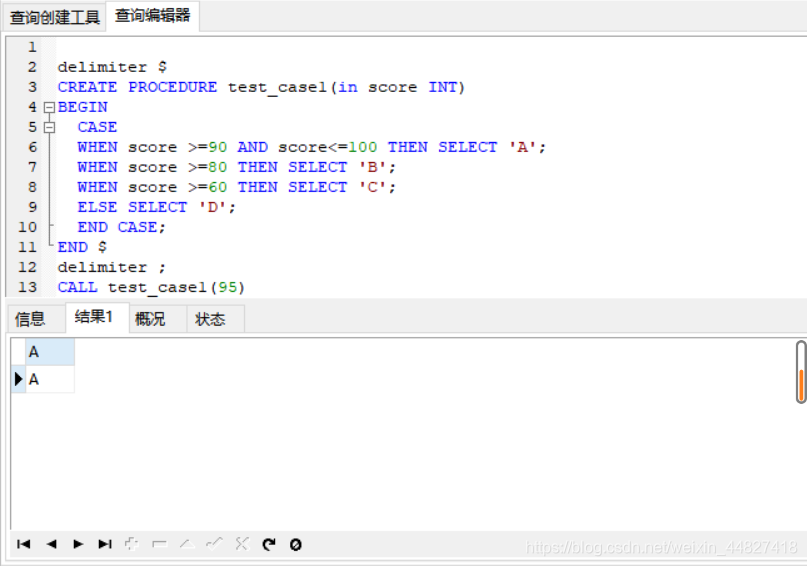Click the WHEN score >=60 line
The height and width of the screenshot is (566, 807).
pos(237,187)
